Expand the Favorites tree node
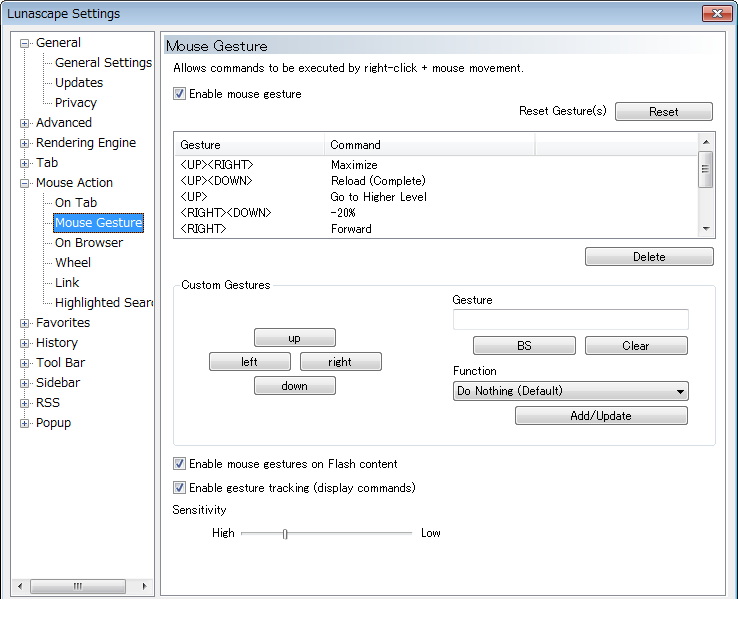The image size is (738, 634). tap(24, 323)
